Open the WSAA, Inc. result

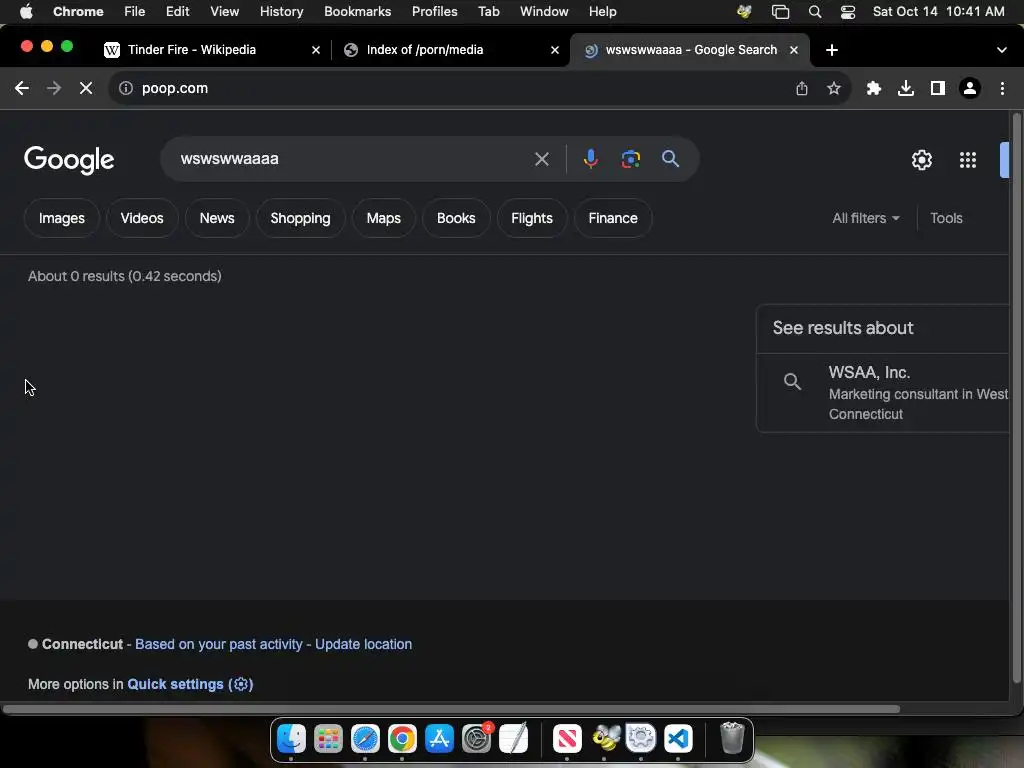[884, 393]
